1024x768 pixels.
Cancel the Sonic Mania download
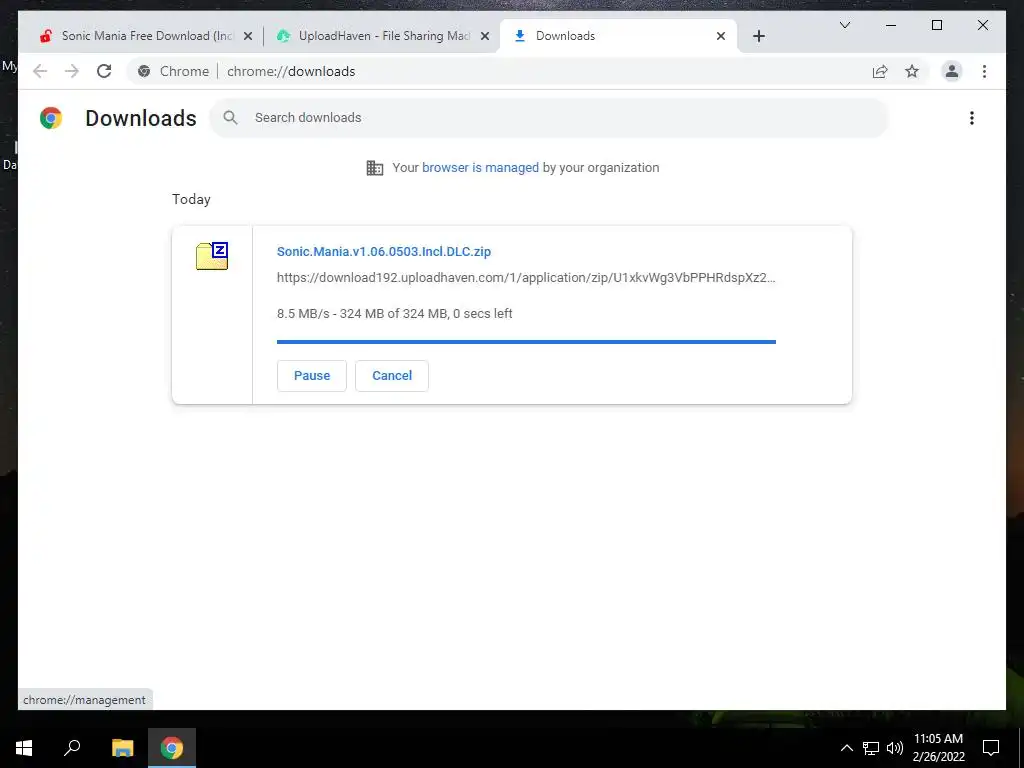coord(392,376)
